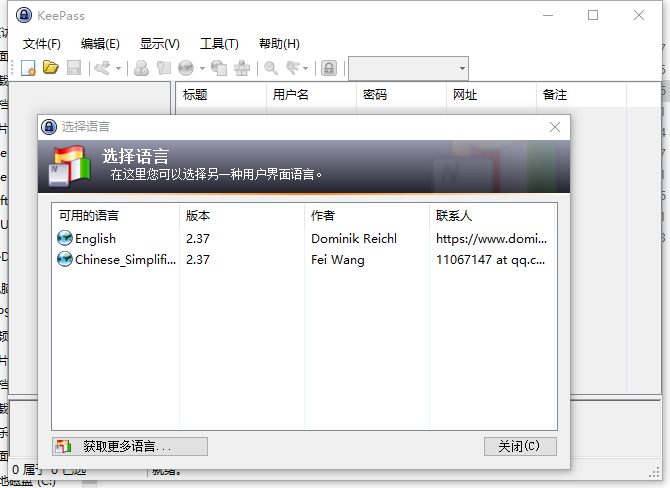Minimize the KeePass main window
The height and width of the screenshot is (488, 670).
548,15
